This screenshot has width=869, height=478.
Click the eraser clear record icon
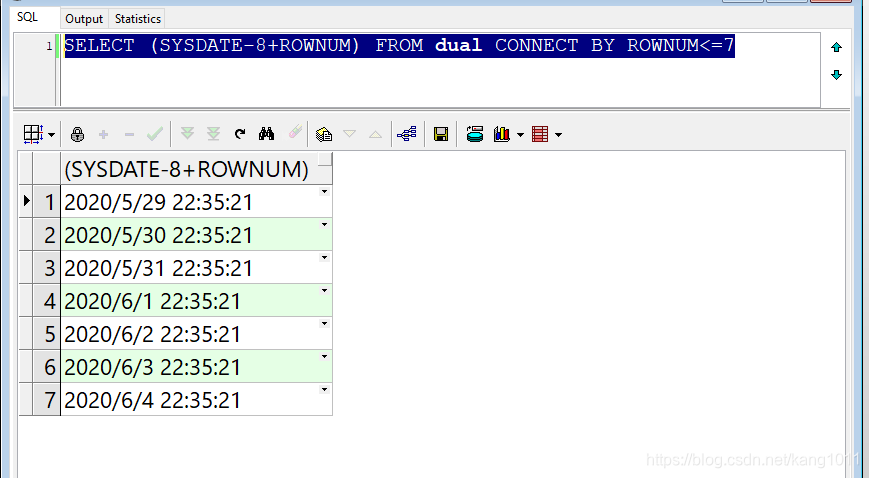(x=295, y=132)
